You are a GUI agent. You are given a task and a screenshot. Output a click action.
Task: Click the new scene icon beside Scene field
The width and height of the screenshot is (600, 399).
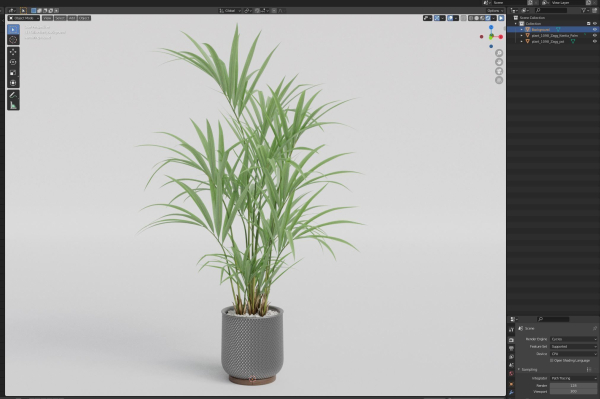pyautogui.click(x=530, y=3)
